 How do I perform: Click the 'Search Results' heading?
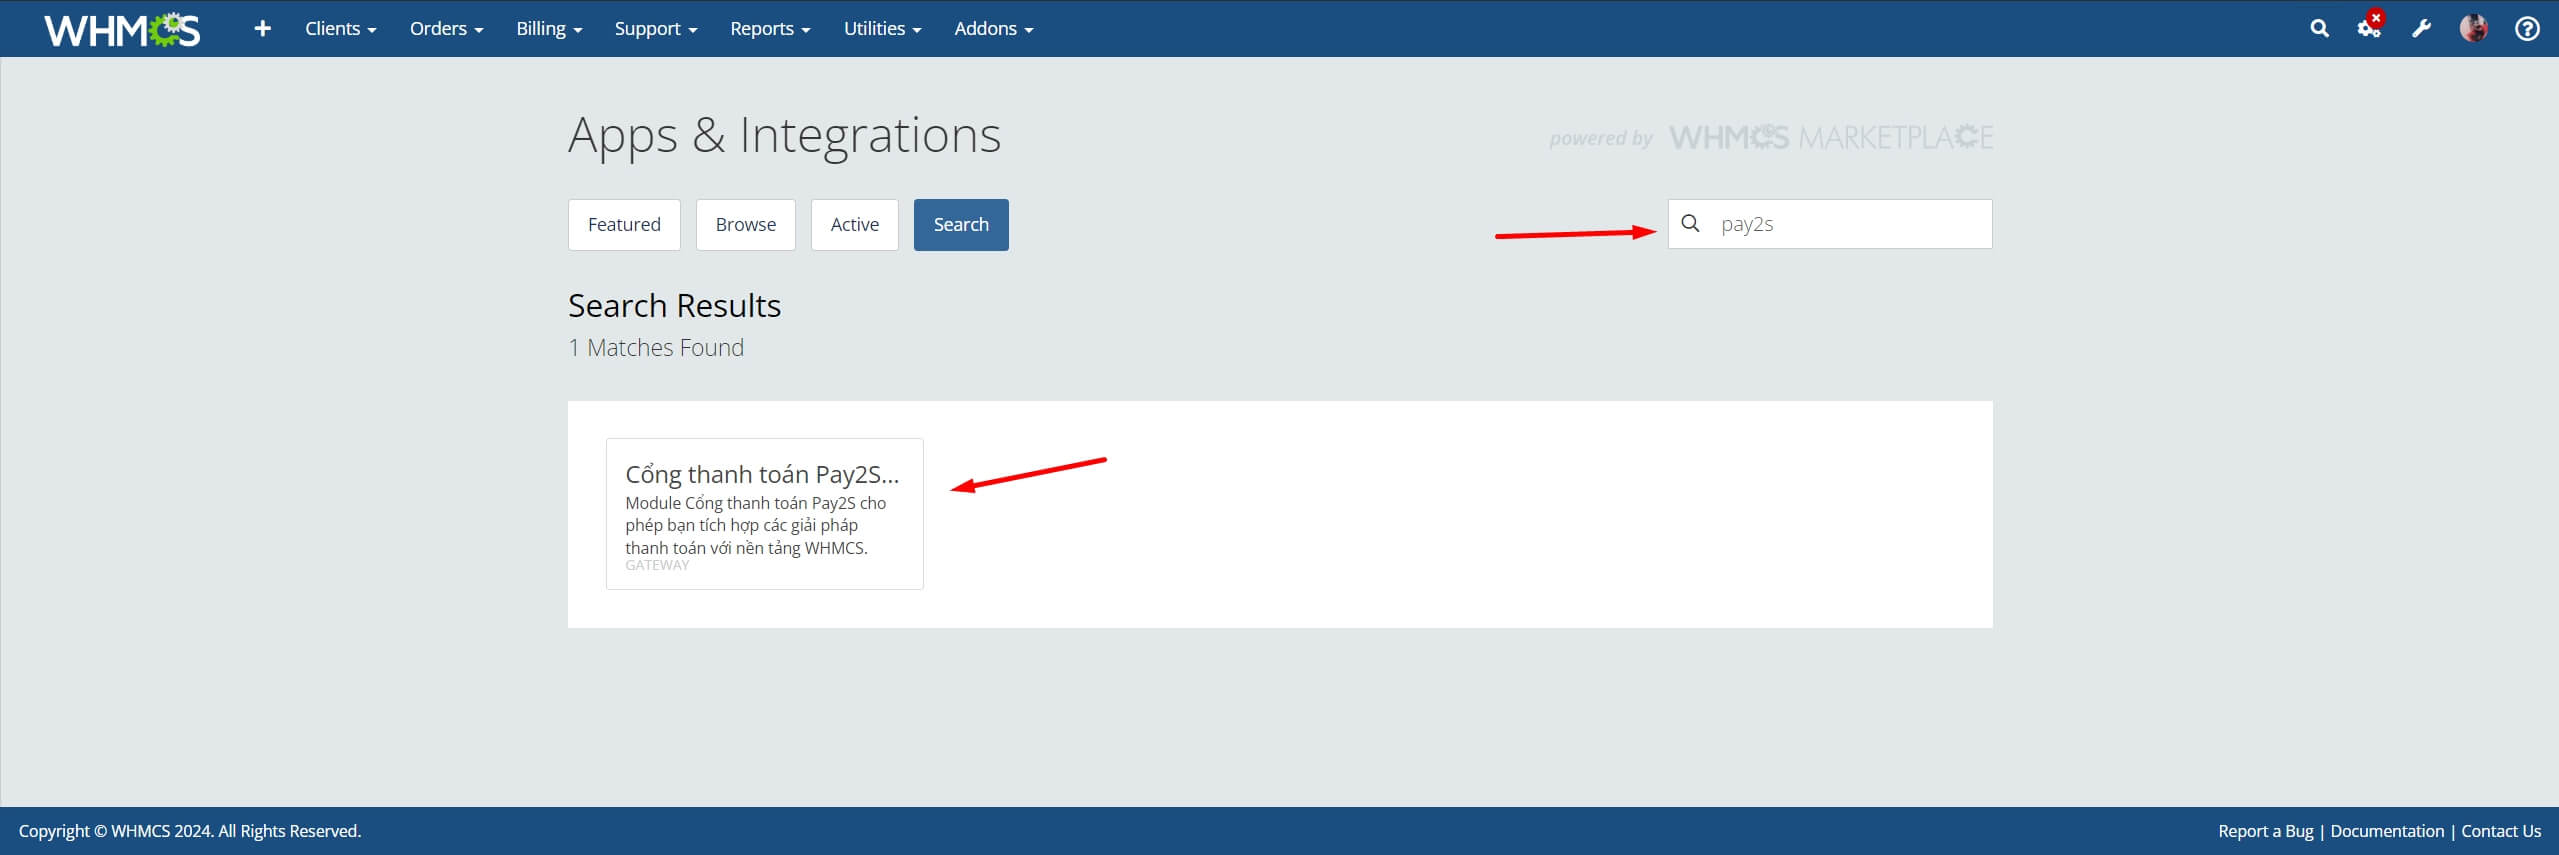point(674,305)
